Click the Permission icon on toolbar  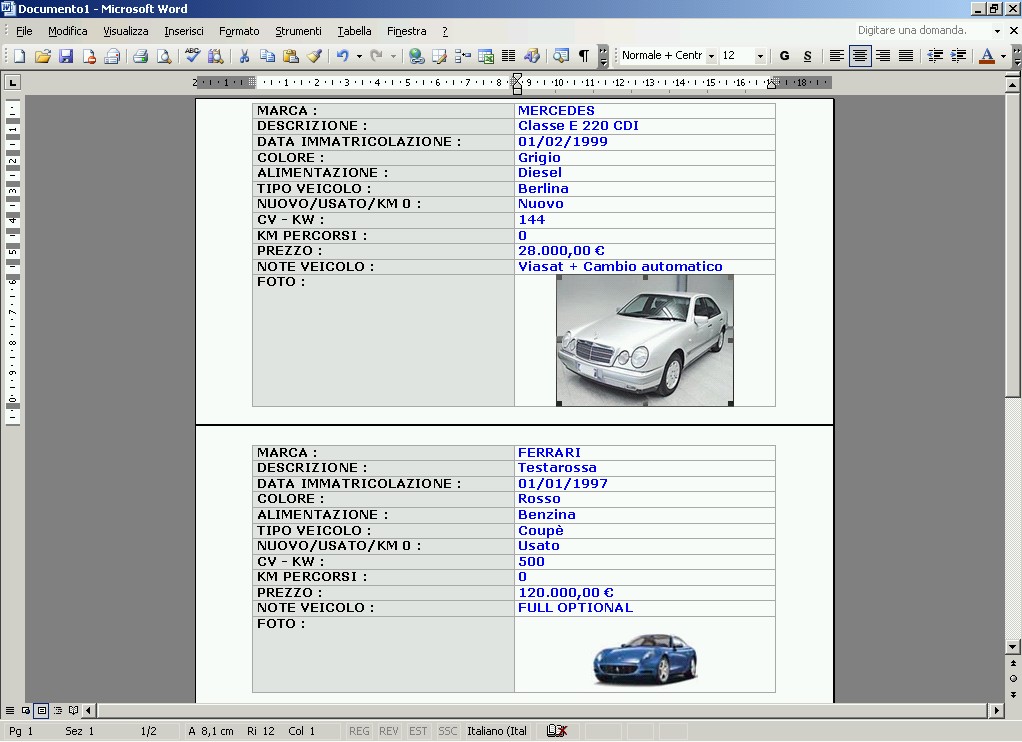click(x=89, y=56)
